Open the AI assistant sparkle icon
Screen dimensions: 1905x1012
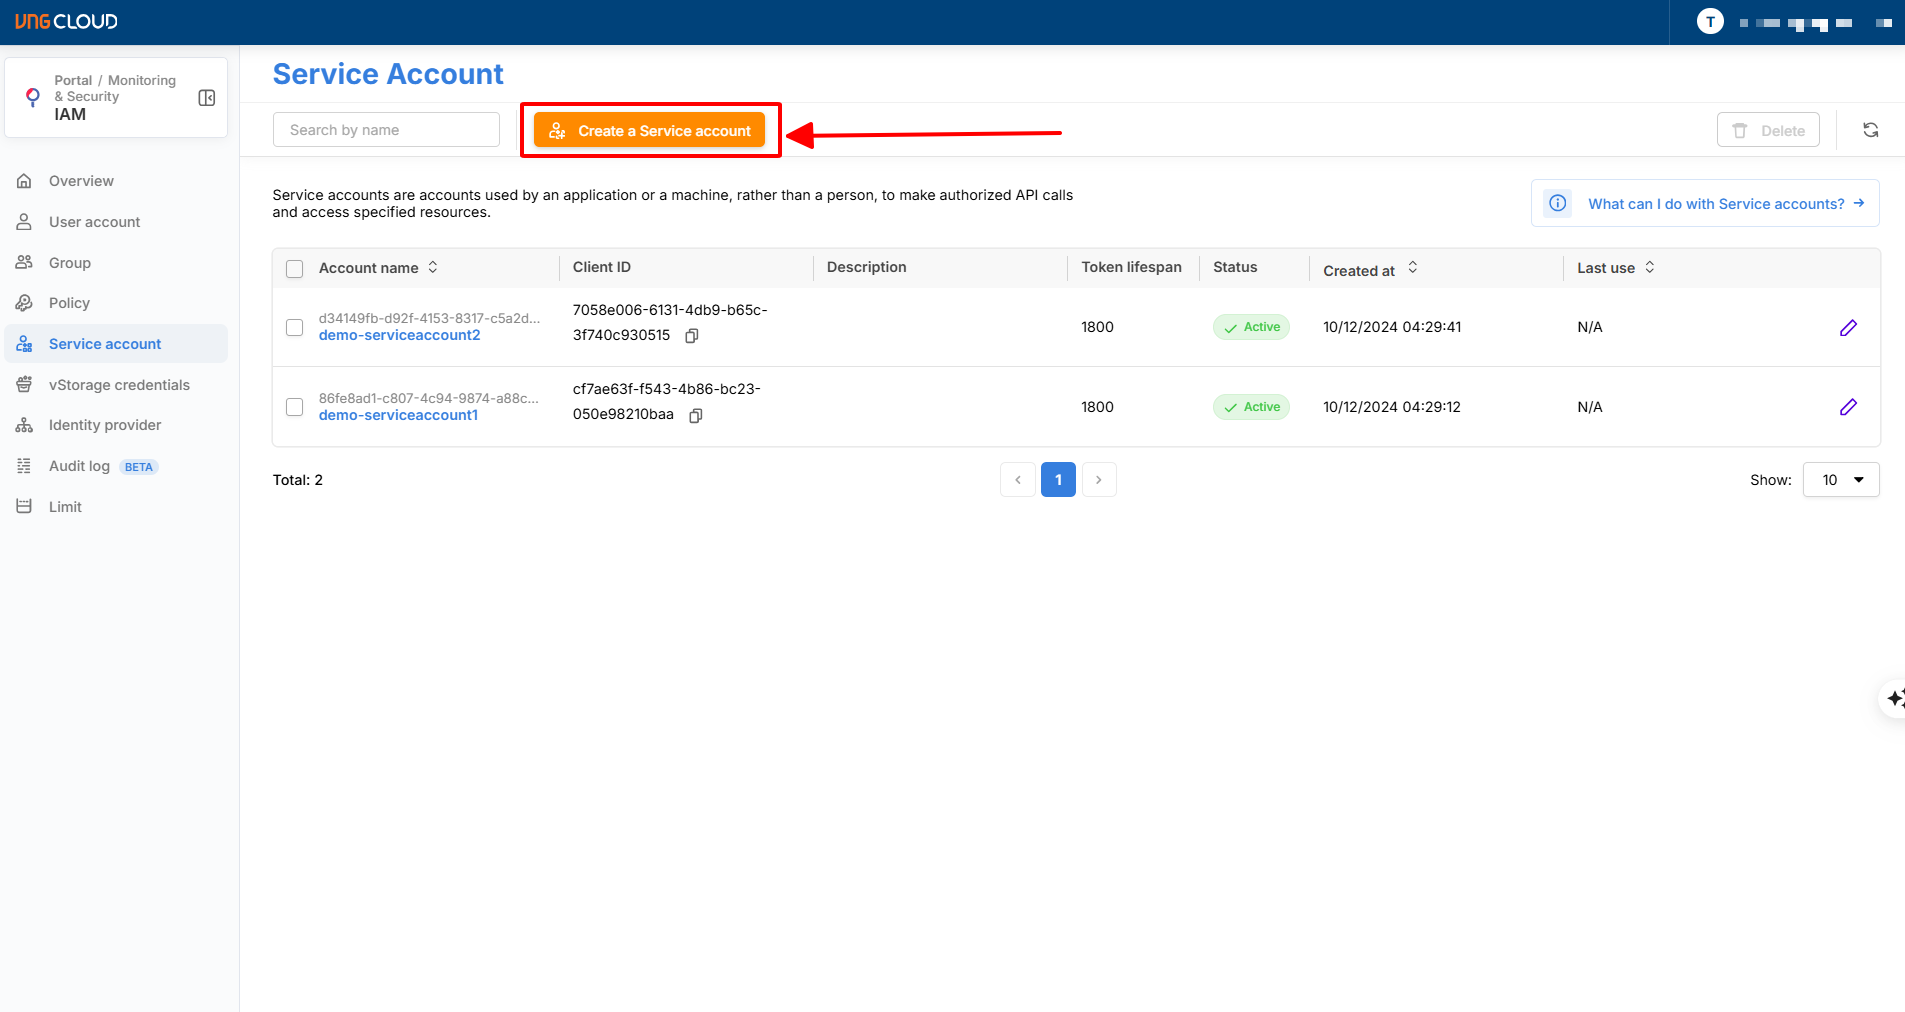1893,698
